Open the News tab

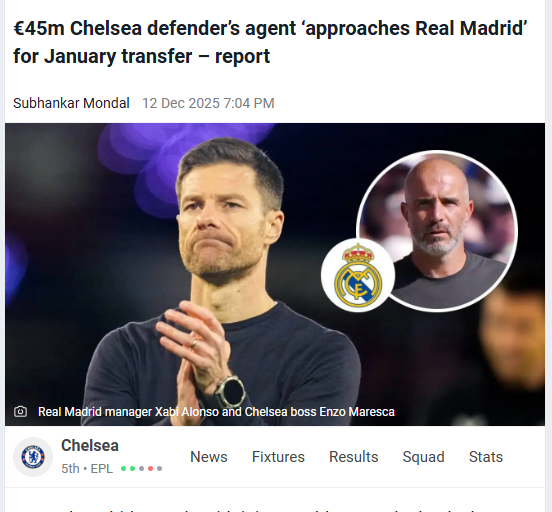pos(209,457)
